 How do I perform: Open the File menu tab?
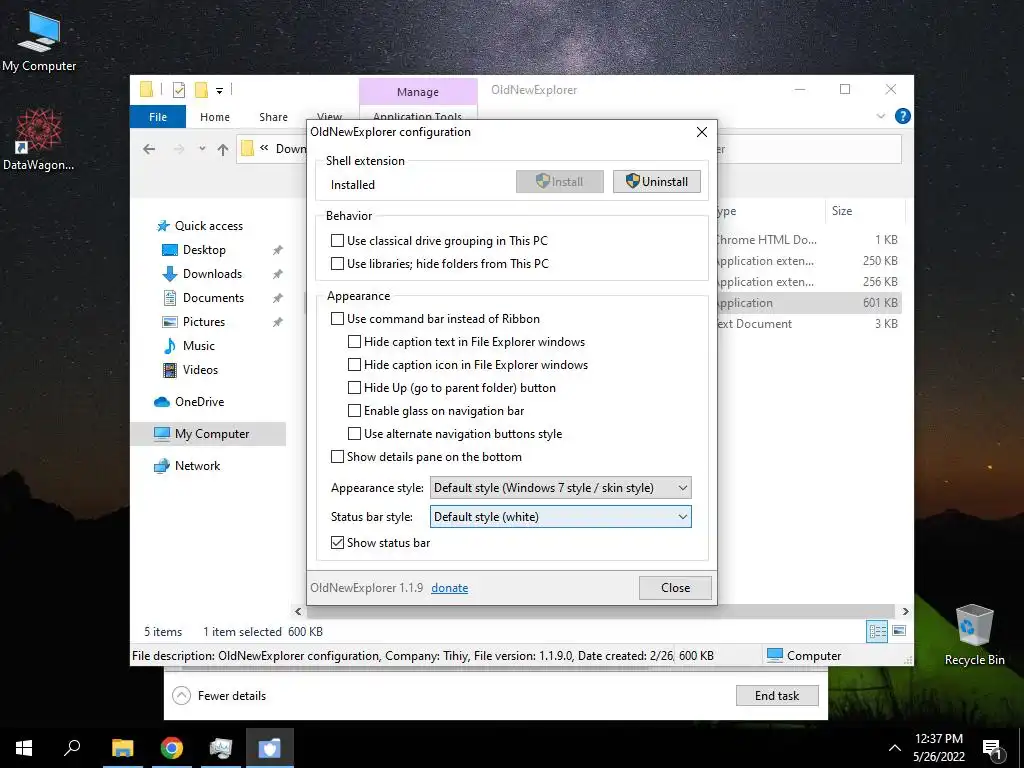click(x=157, y=117)
